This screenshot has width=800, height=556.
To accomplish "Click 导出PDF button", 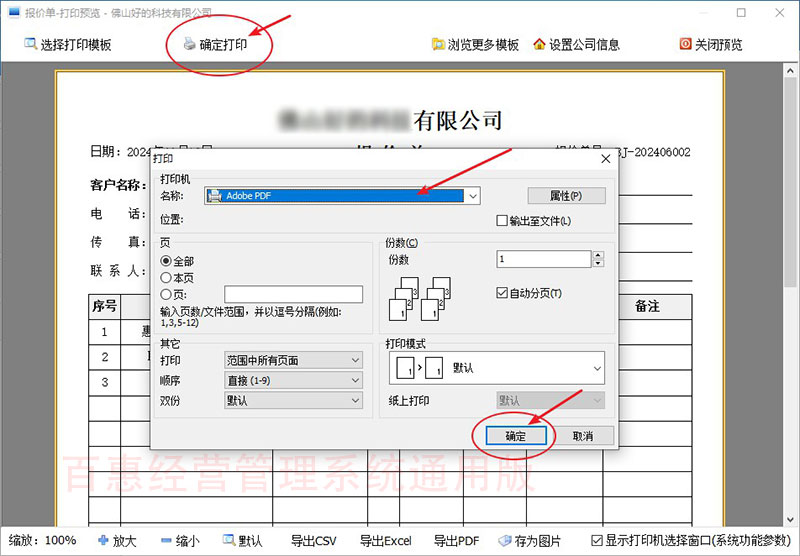I will (457, 541).
